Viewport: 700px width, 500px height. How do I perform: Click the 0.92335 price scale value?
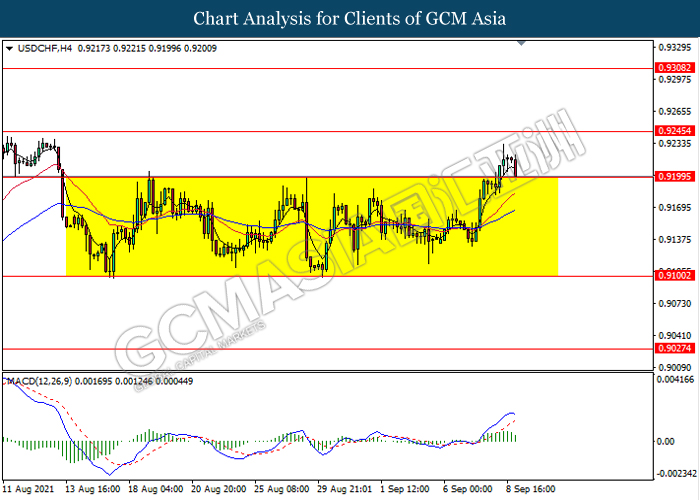point(675,144)
